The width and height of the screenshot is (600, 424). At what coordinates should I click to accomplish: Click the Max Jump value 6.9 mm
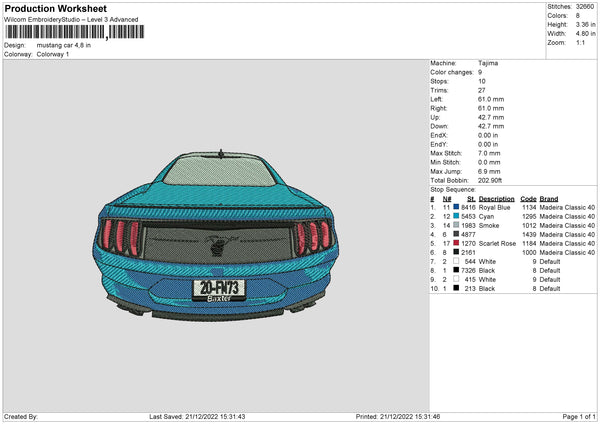pos(489,171)
